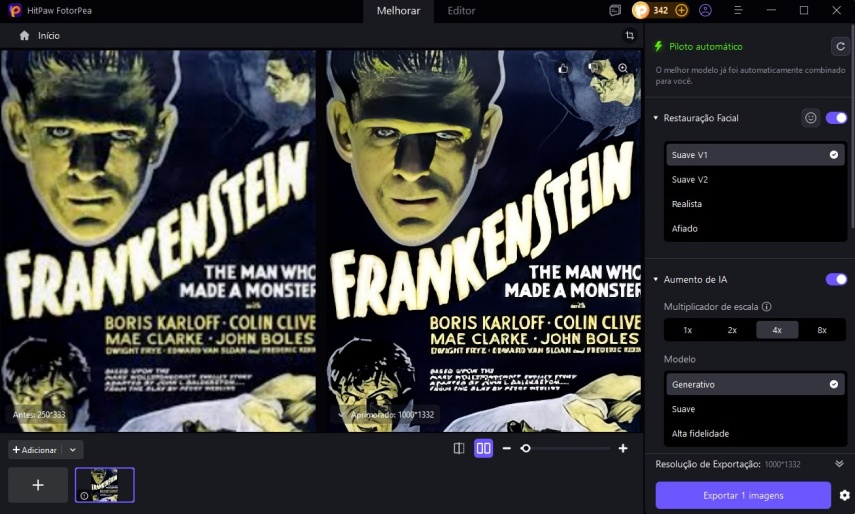Click the Início home icon
855x514 pixels.
pos(24,35)
